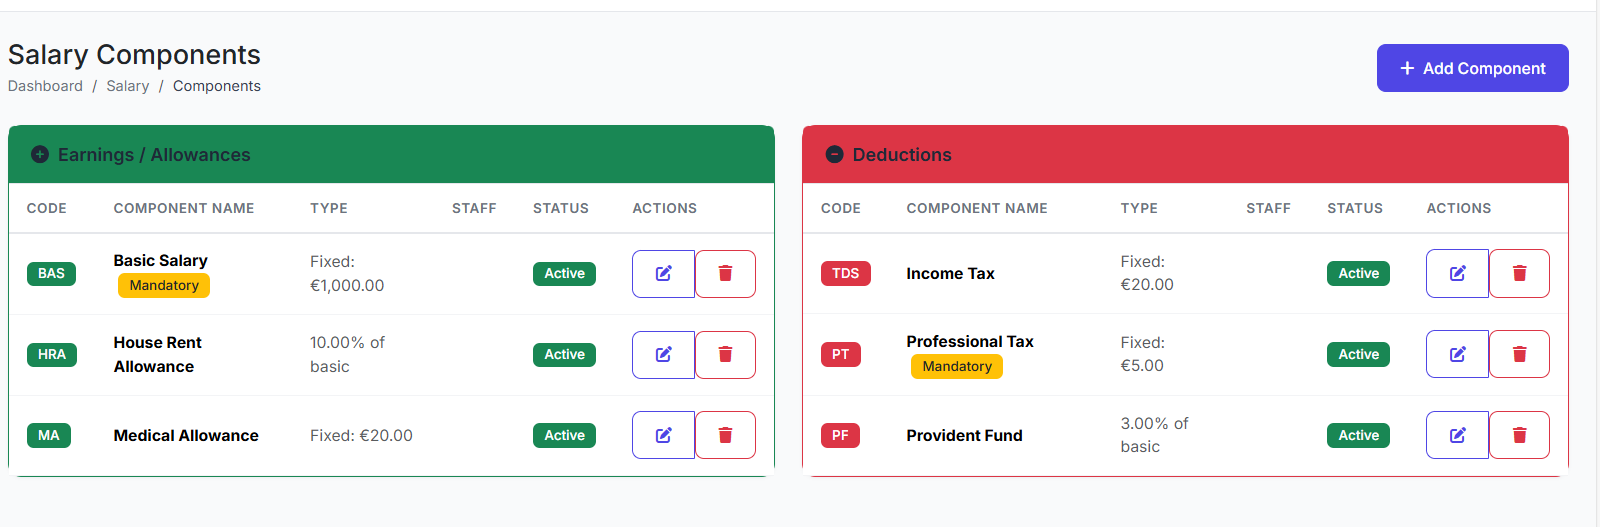The width and height of the screenshot is (1600, 527).
Task: Click the Add Component button
Action: tap(1472, 68)
